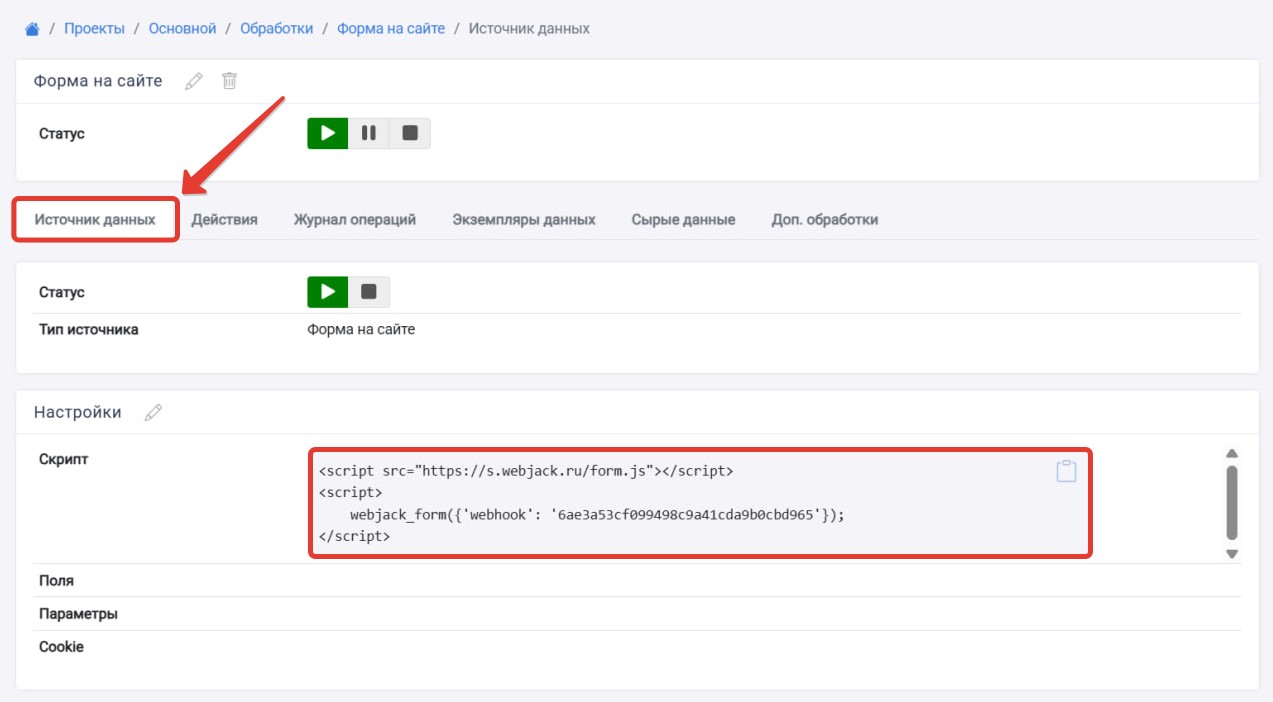Click the Cookie row label
The width and height of the screenshot is (1273, 702).
coord(61,646)
